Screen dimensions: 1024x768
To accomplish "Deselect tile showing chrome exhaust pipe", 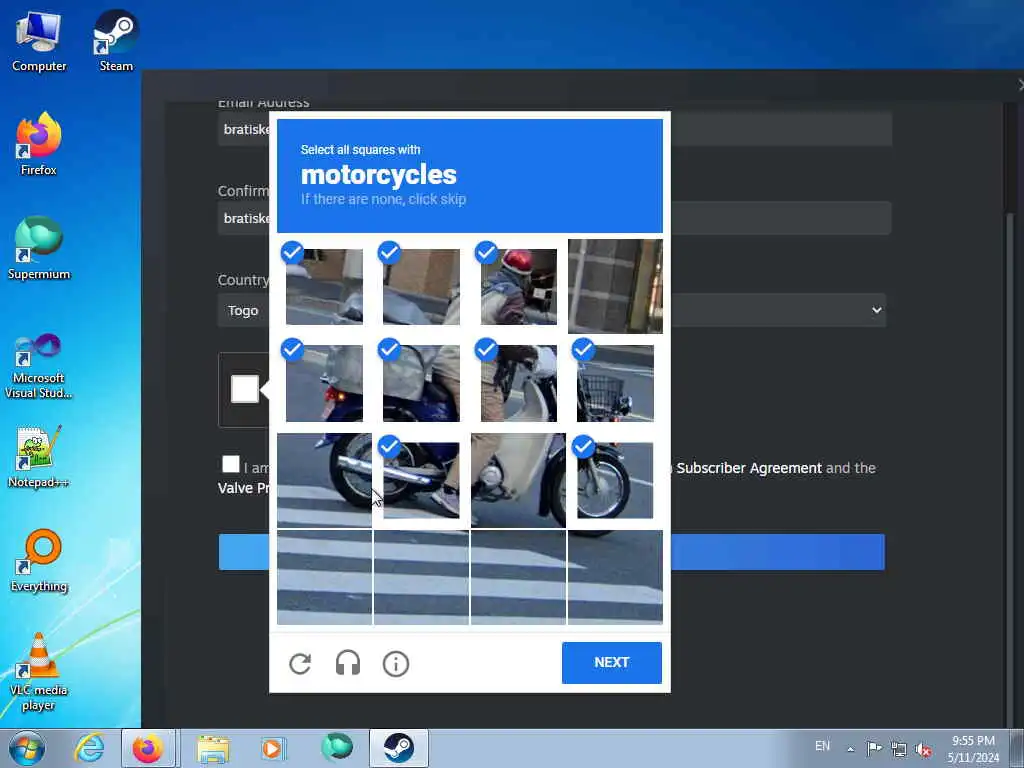I will point(421,480).
